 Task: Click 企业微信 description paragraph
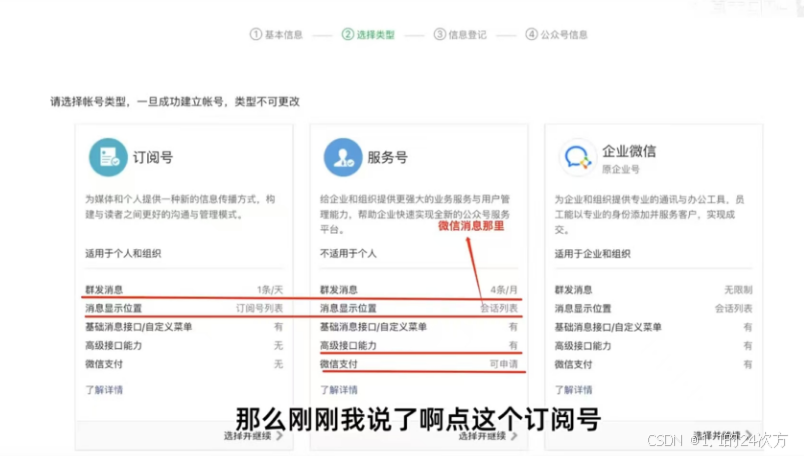[649, 214]
